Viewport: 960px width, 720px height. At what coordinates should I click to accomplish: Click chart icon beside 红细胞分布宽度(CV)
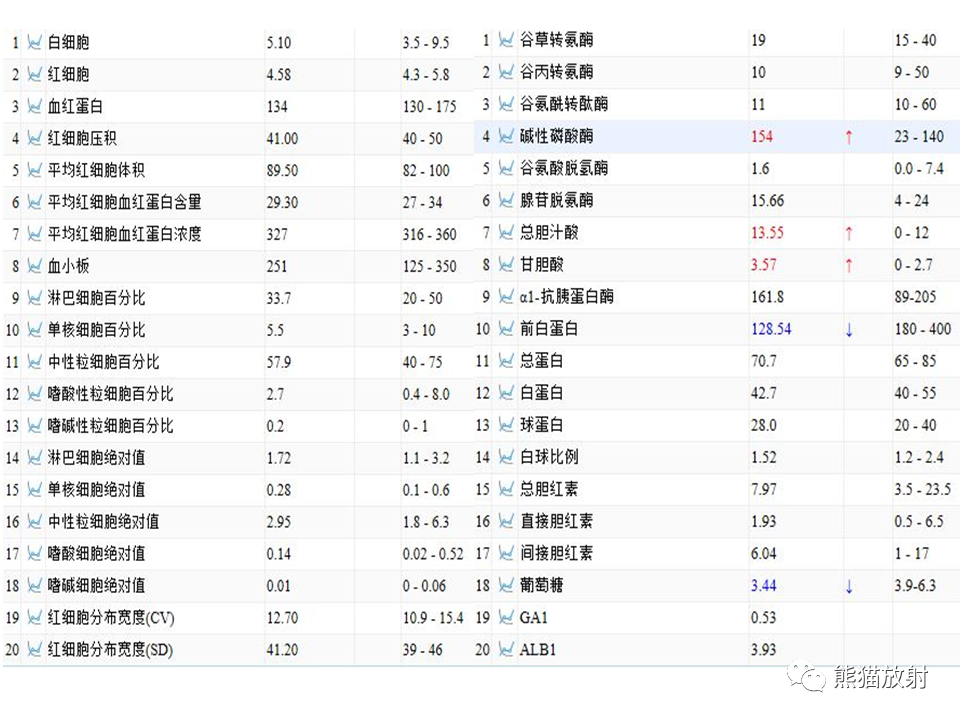34,618
